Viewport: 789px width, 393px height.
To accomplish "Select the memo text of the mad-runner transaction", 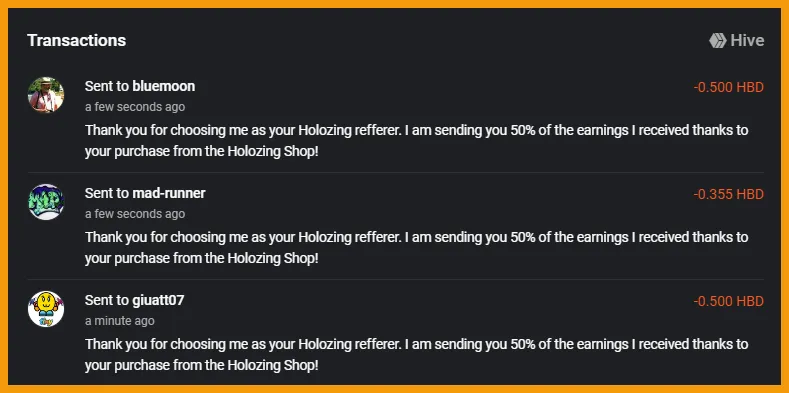I will 417,248.
